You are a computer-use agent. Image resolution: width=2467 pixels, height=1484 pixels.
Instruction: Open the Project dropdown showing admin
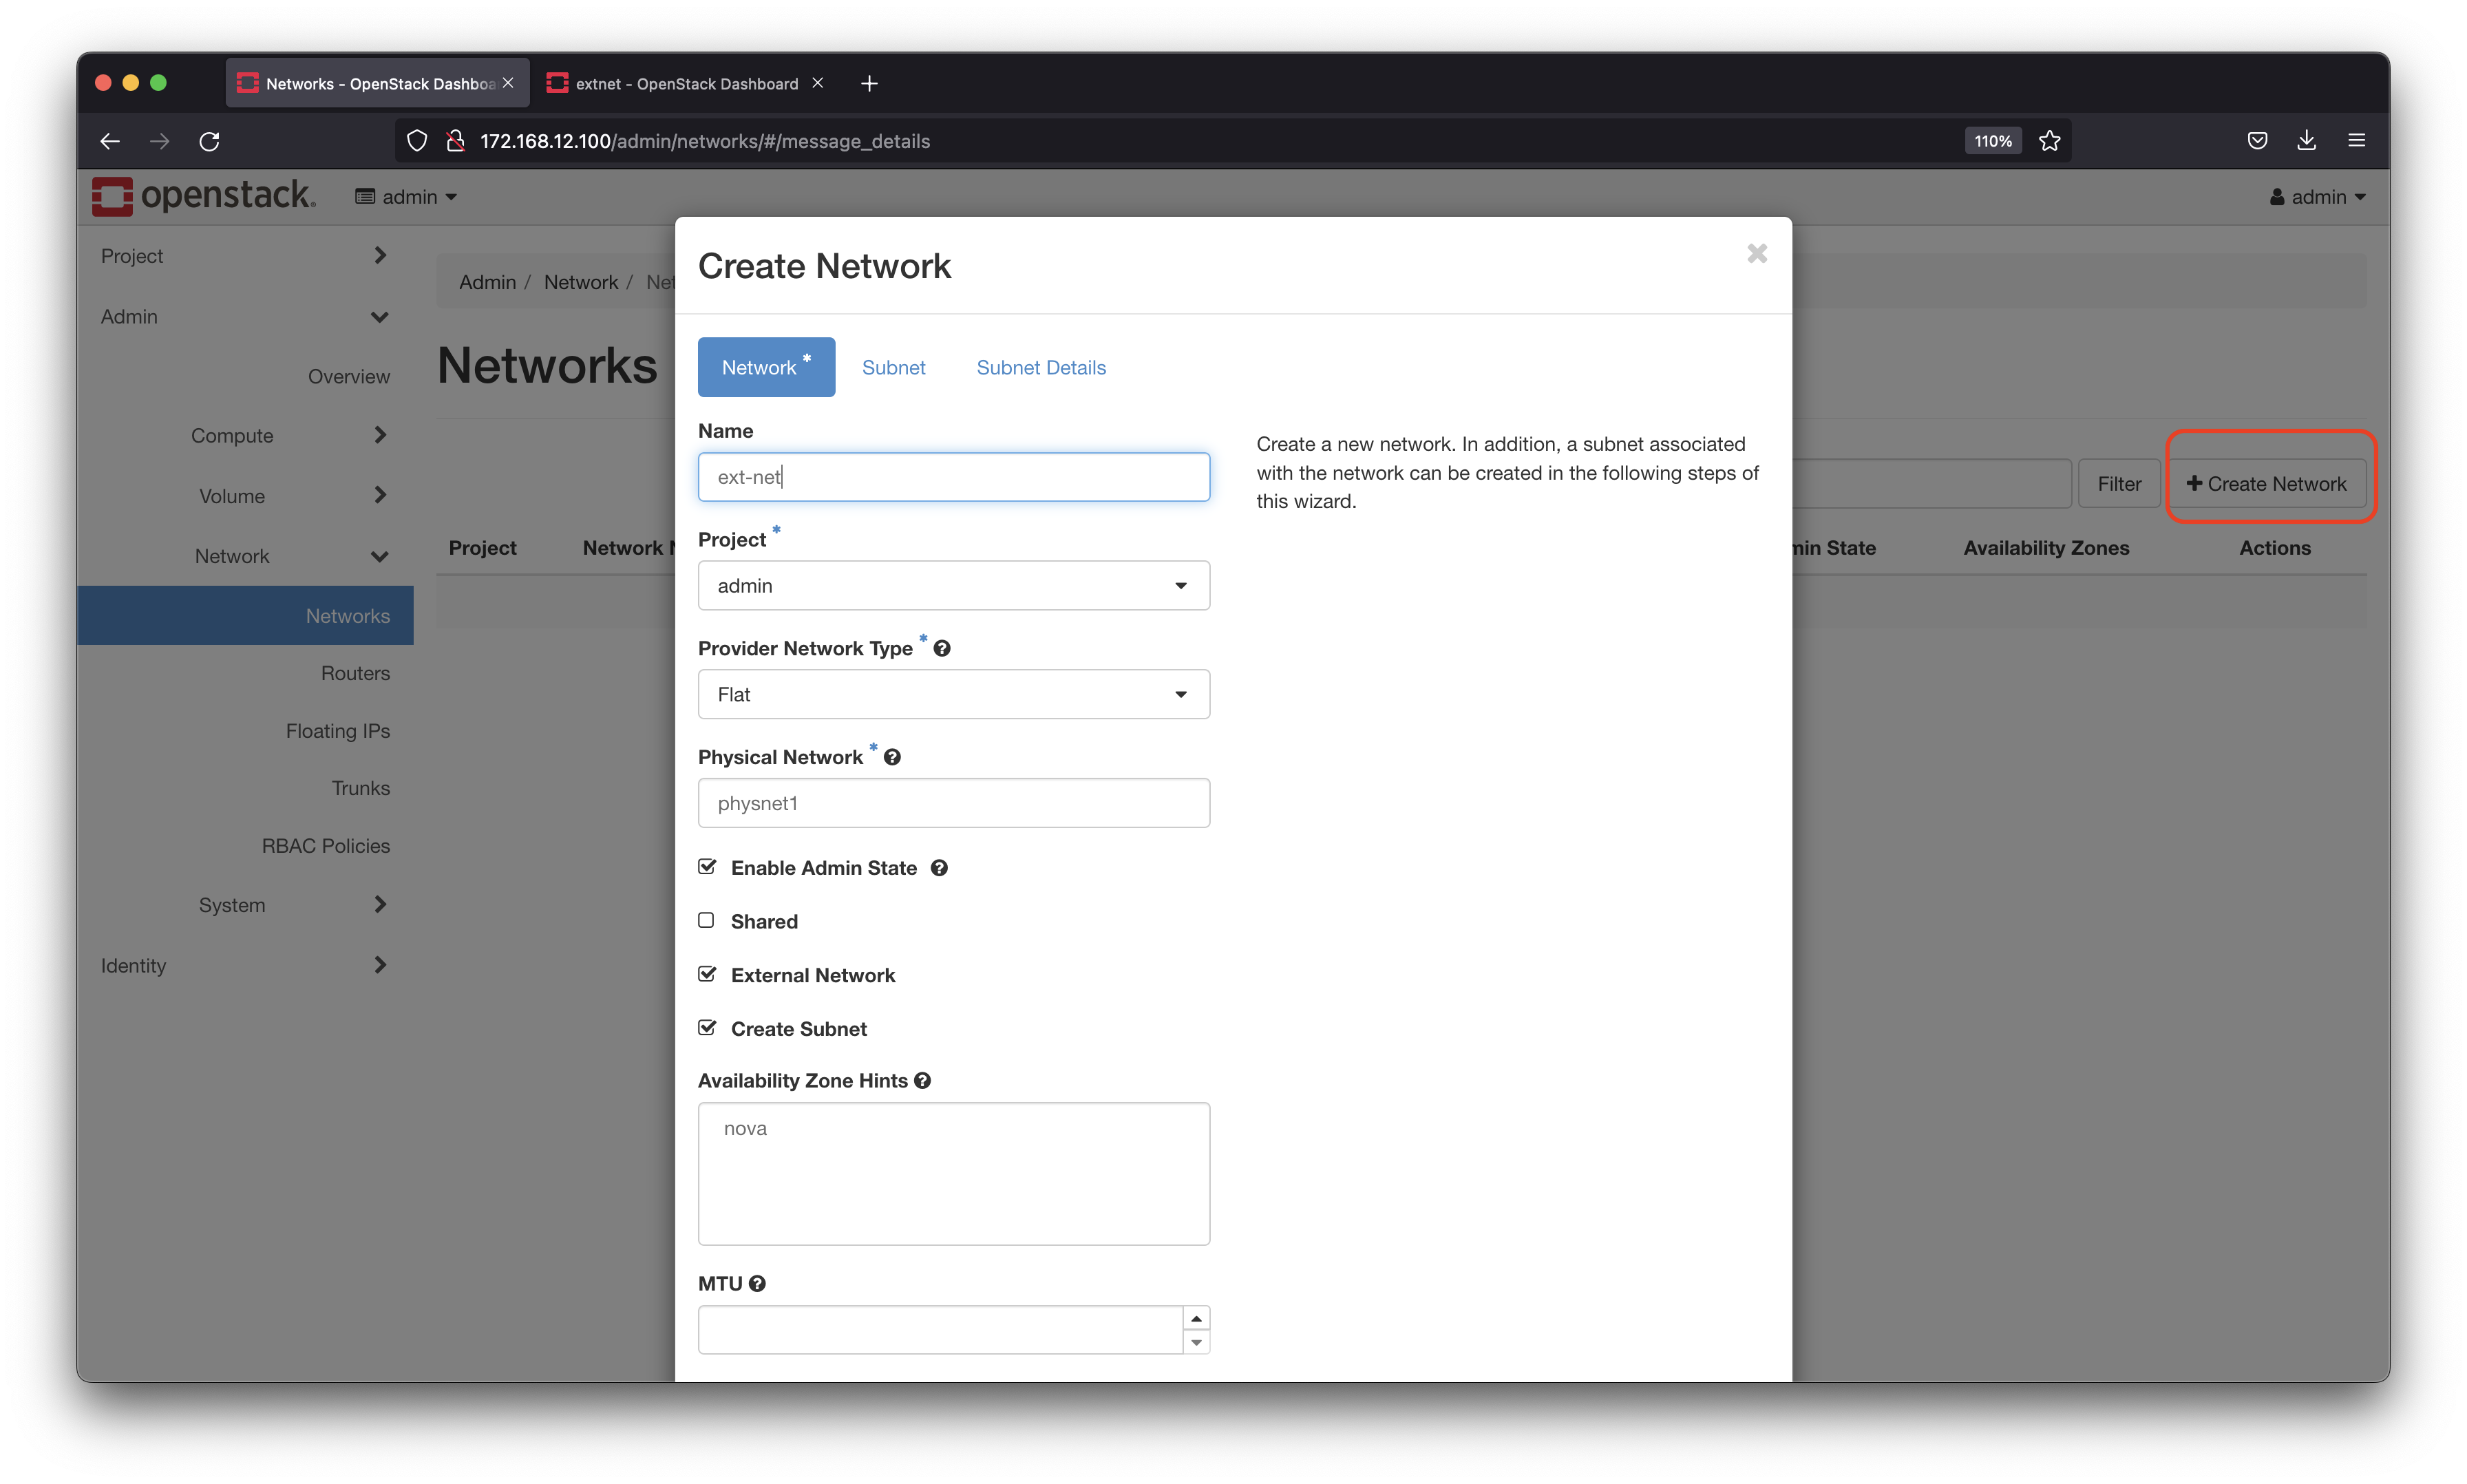[x=953, y=586]
